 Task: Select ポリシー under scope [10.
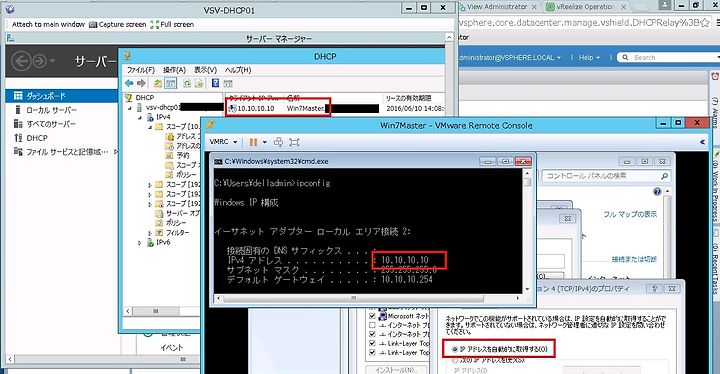click(x=186, y=175)
